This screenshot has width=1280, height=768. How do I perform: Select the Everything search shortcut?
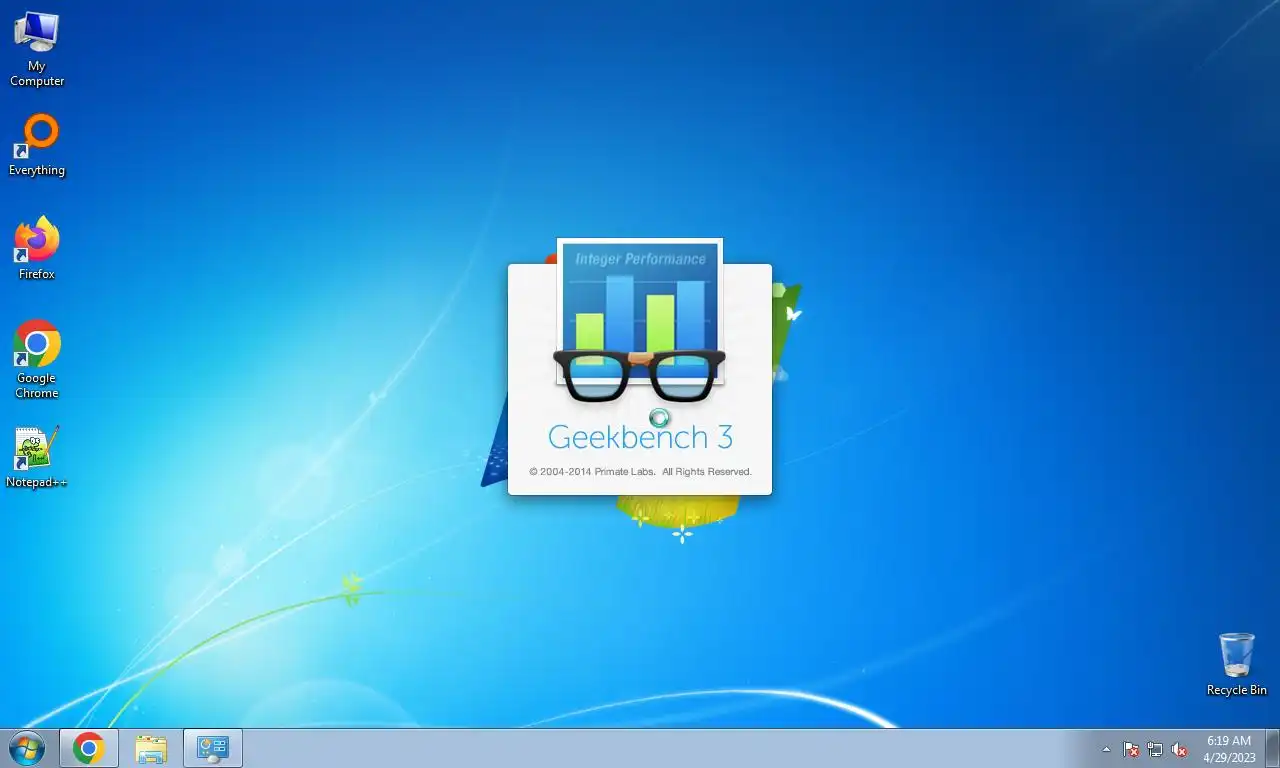point(37,146)
